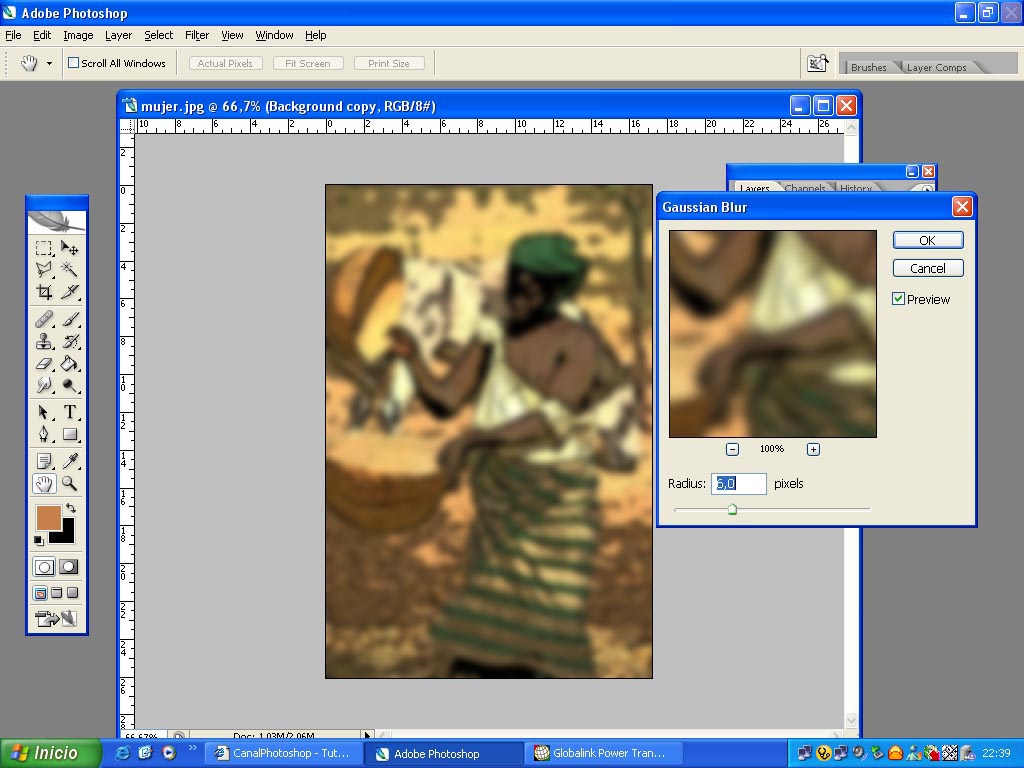Screen dimensions: 1024x768
Task: Open the background color swatch
Action: tap(66, 535)
